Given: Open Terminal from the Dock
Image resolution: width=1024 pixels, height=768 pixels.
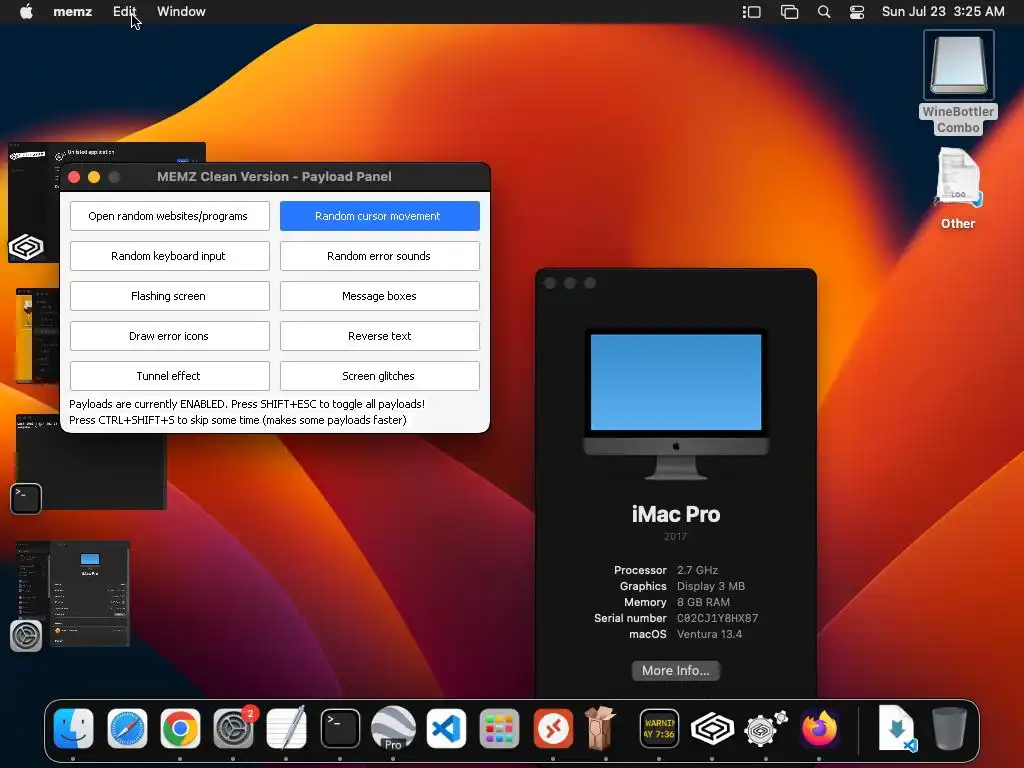Looking at the screenshot, I should click(340, 728).
